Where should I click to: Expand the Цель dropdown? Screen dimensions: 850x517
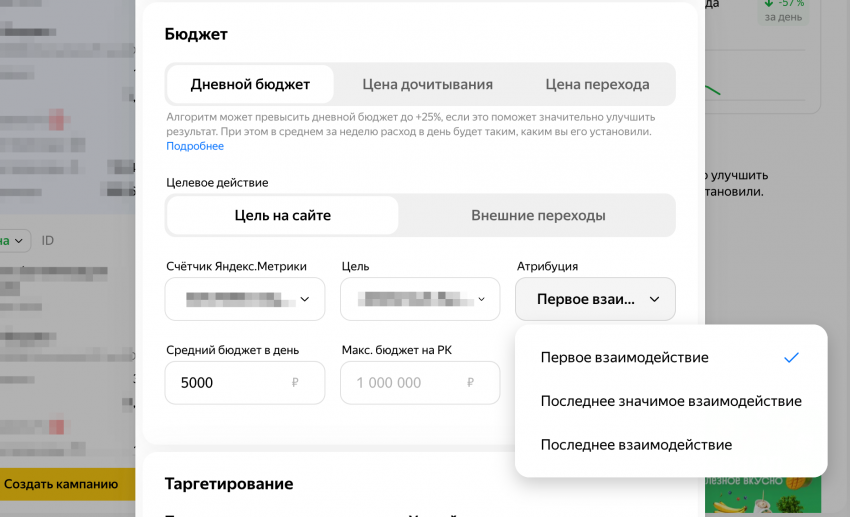[420, 299]
